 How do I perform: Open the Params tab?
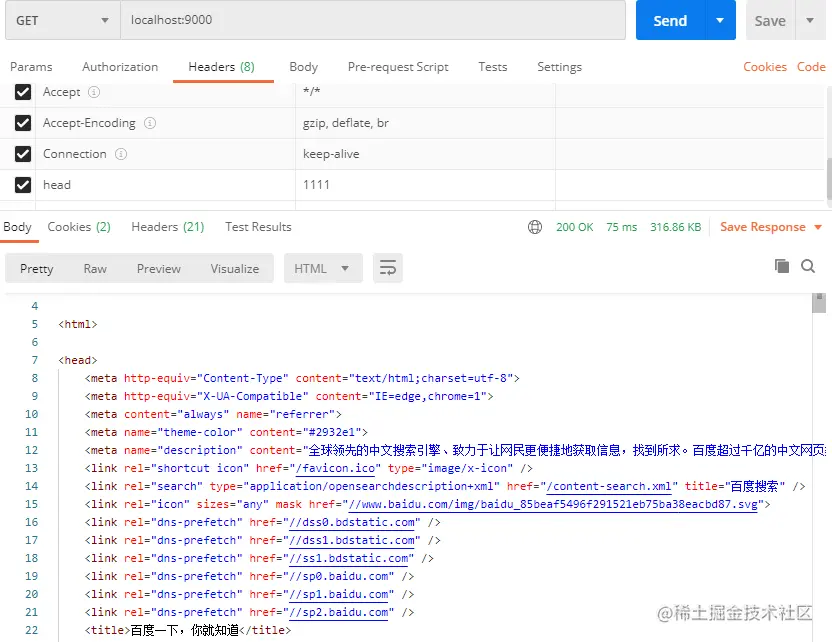pos(31,67)
